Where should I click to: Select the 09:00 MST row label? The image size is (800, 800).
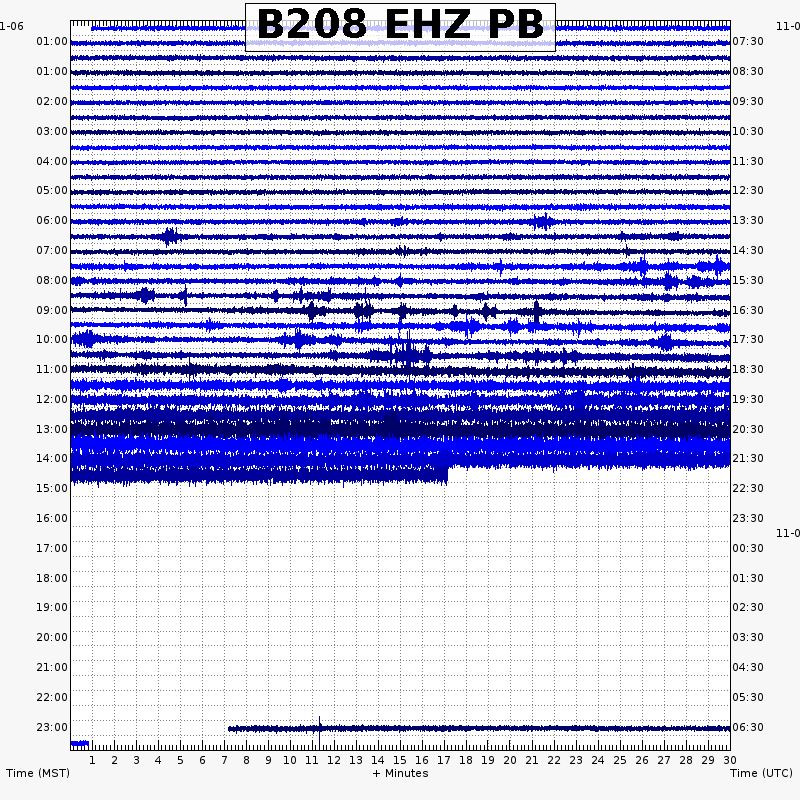click(x=52, y=310)
